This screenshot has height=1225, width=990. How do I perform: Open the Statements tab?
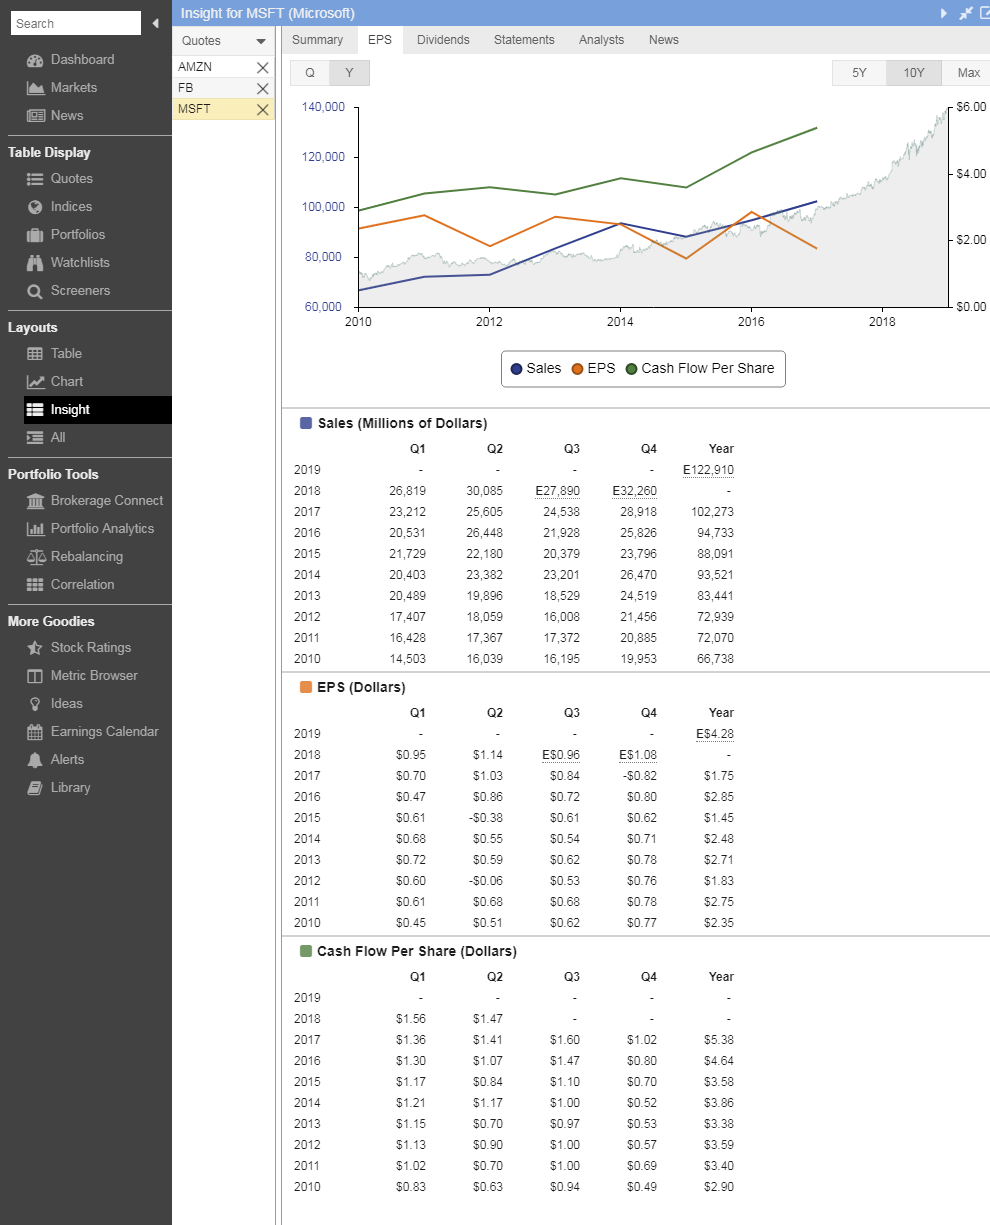tap(524, 40)
